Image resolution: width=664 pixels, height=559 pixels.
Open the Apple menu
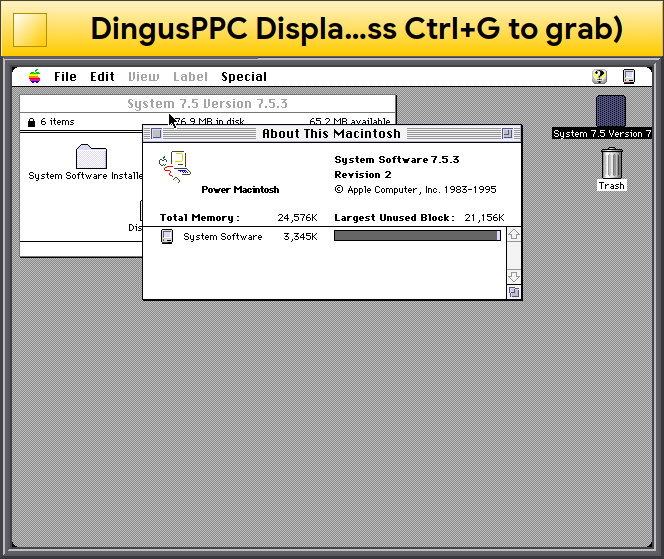[35, 77]
